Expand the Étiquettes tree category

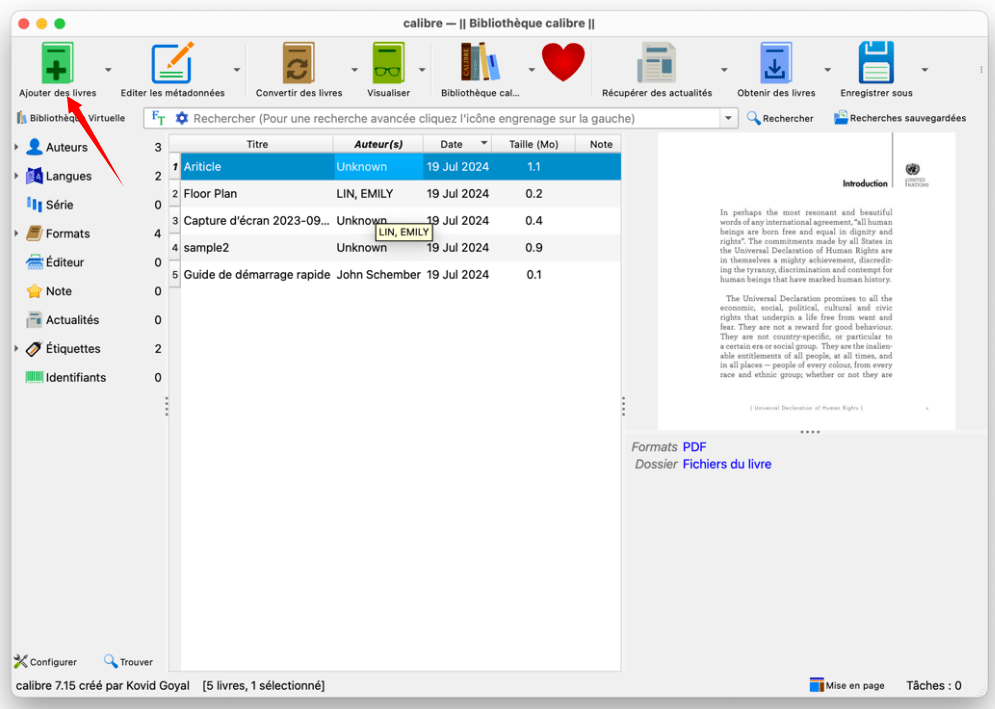point(16,348)
